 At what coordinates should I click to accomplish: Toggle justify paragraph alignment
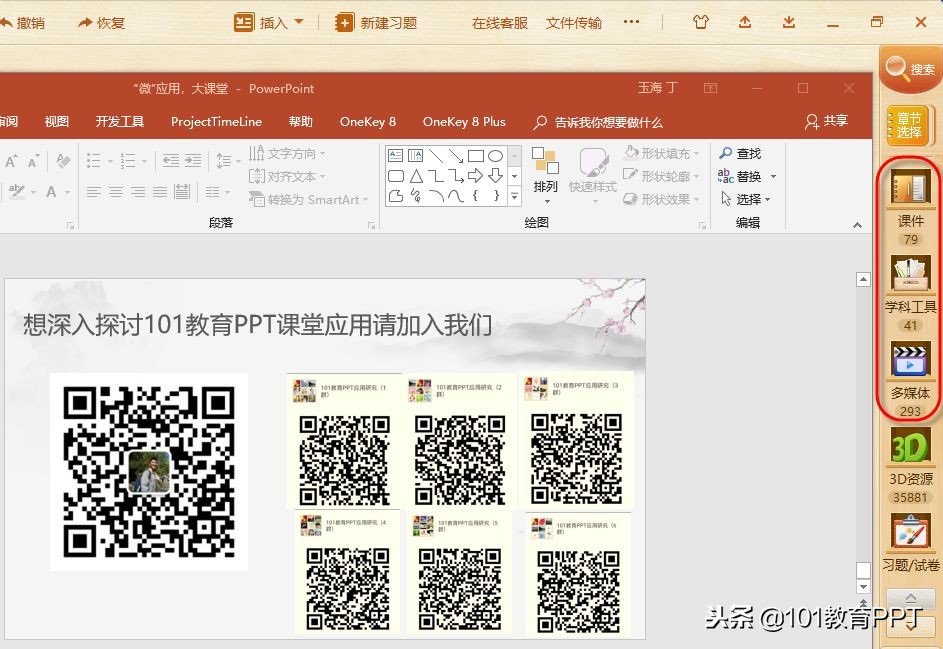159,192
